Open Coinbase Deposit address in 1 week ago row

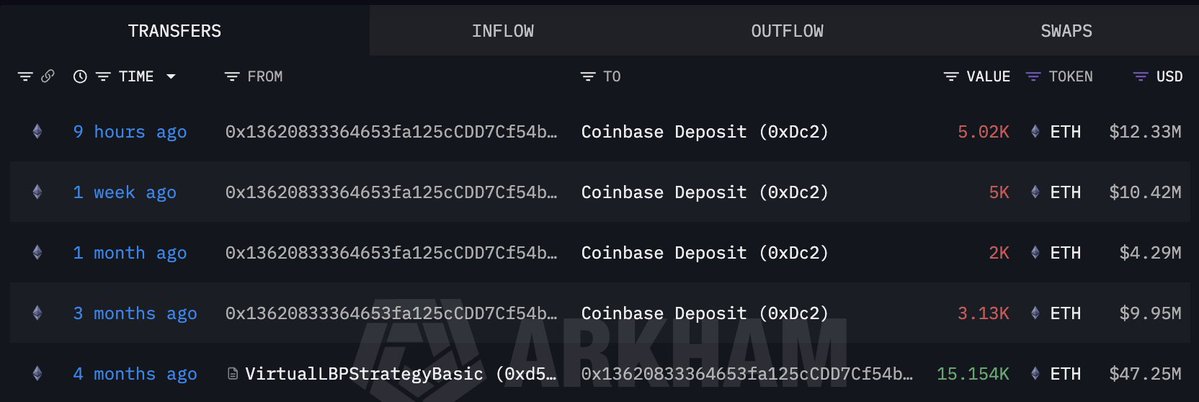coord(704,192)
